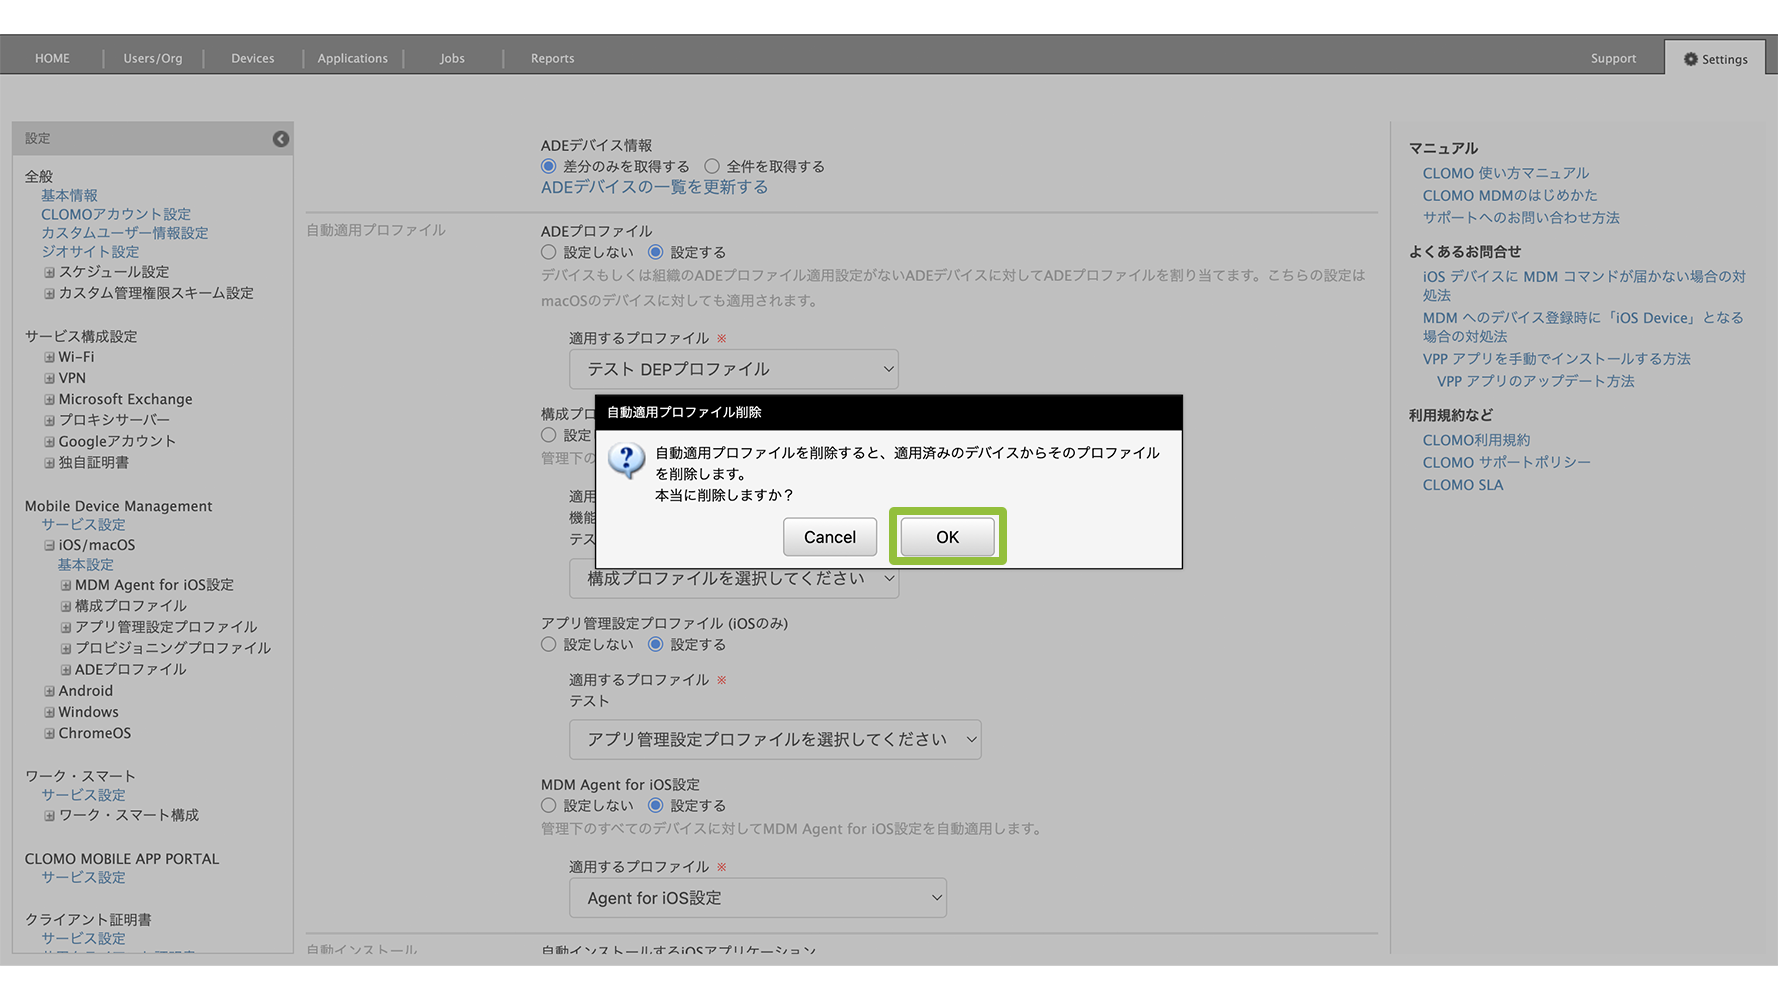Open the Agent for iOS設定 dropdown
1778x1000 pixels.
[757, 898]
